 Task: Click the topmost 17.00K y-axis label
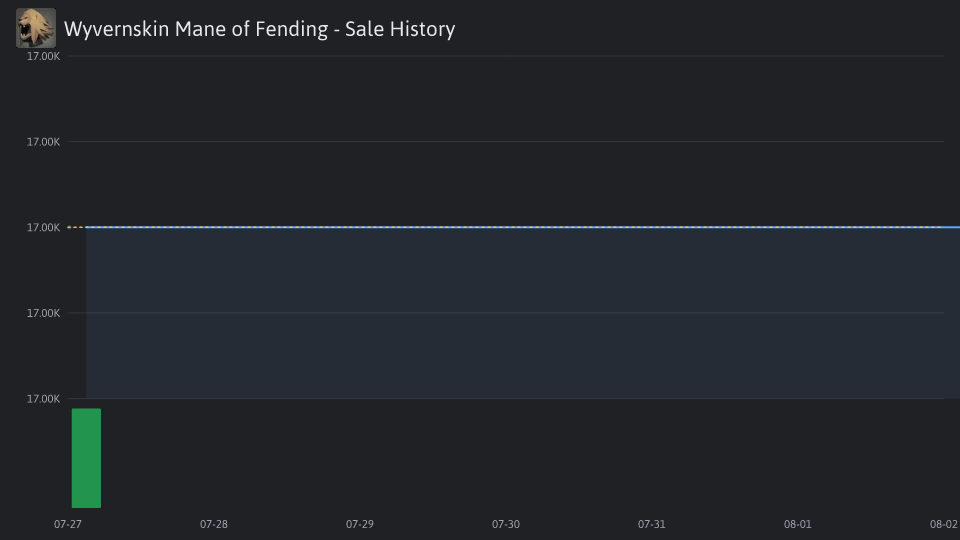click(43, 56)
